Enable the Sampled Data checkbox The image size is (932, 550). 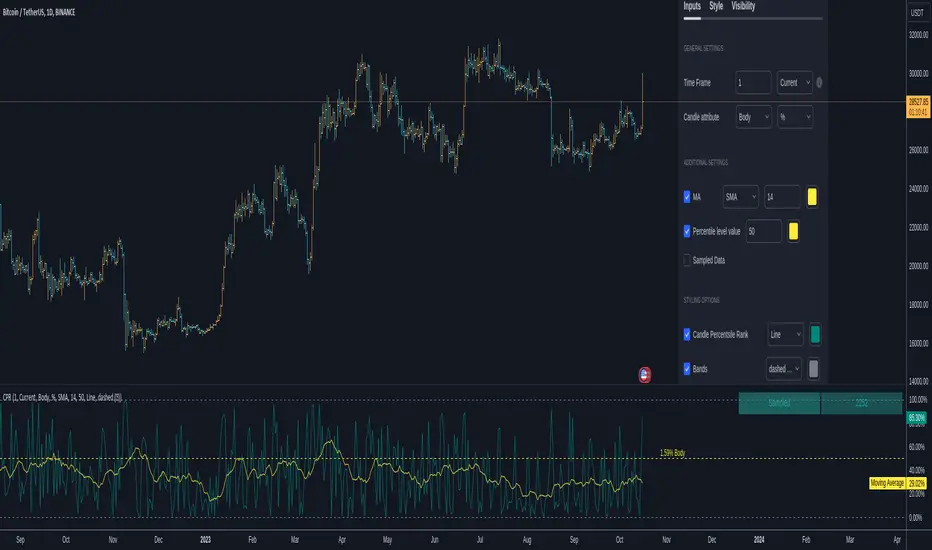click(x=687, y=260)
